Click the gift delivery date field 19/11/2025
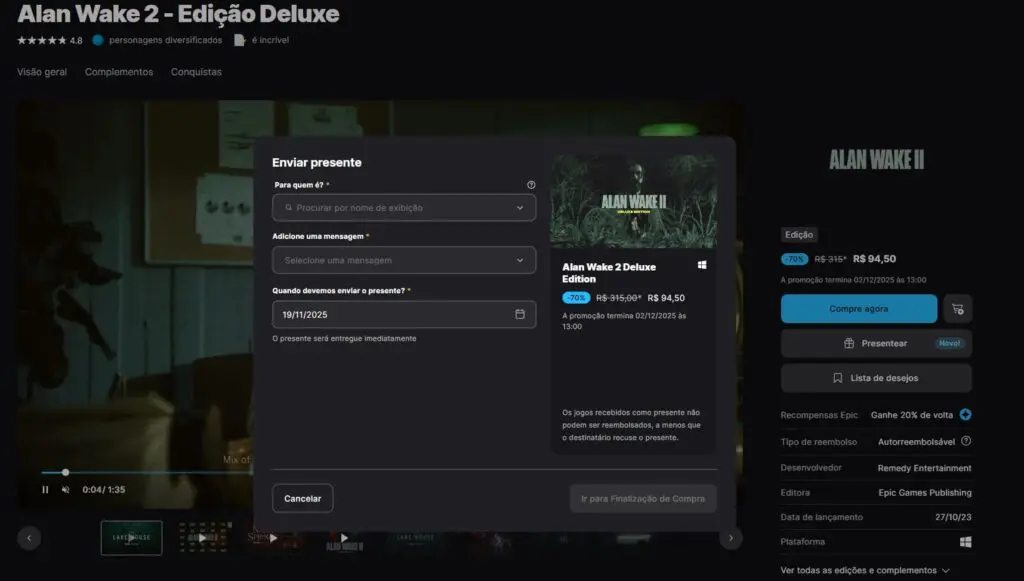Viewport: 1024px width, 581px height. tap(390, 314)
